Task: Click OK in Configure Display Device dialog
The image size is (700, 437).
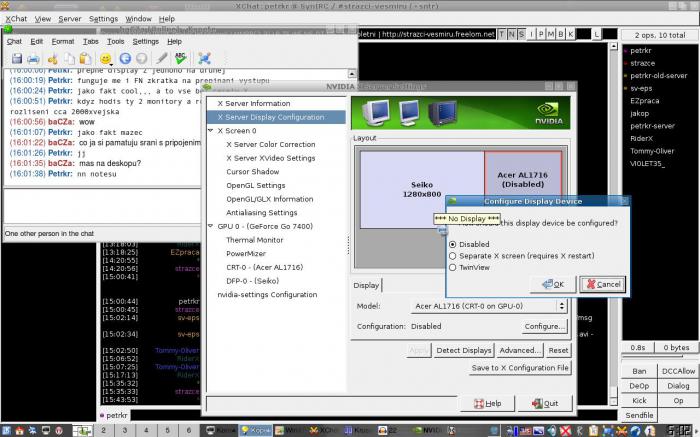Action: (x=553, y=284)
